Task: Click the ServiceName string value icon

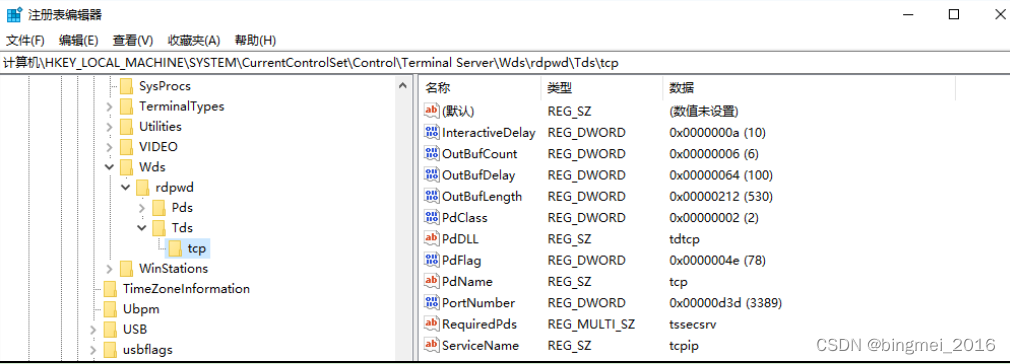Action: pyautogui.click(x=432, y=345)
